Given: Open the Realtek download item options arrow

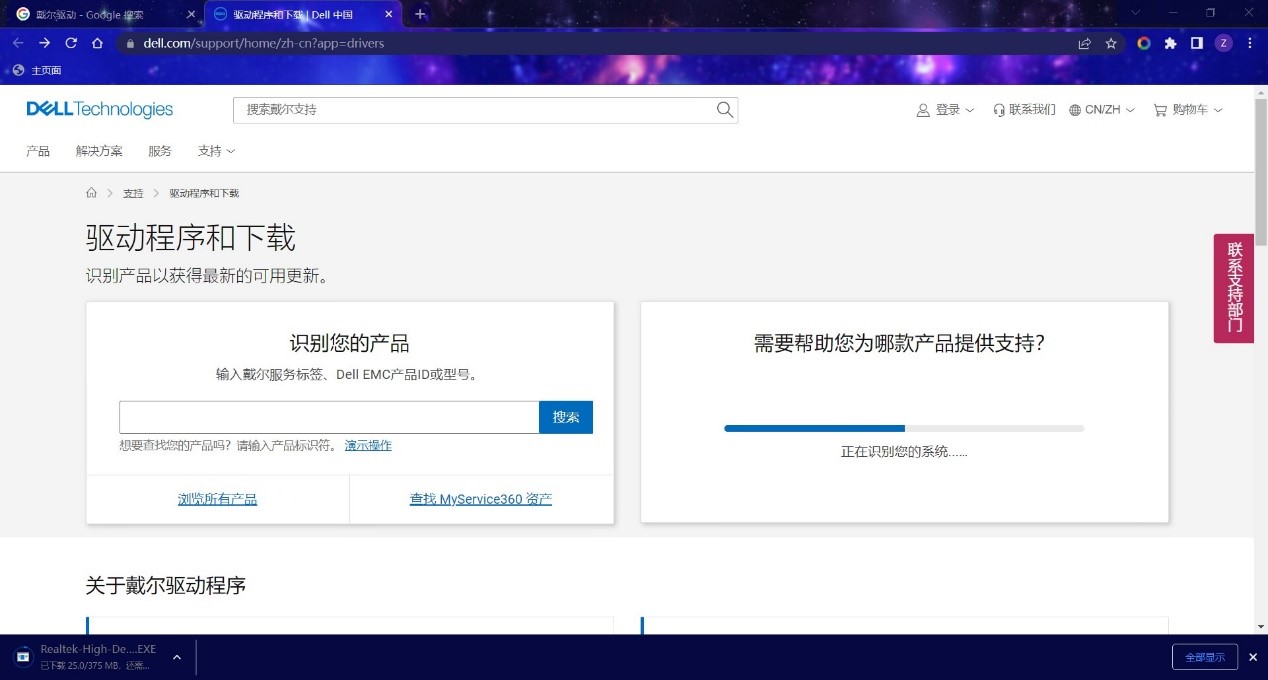Looking at the screenshot, I should pyautogui.click(x=177, y=657).
